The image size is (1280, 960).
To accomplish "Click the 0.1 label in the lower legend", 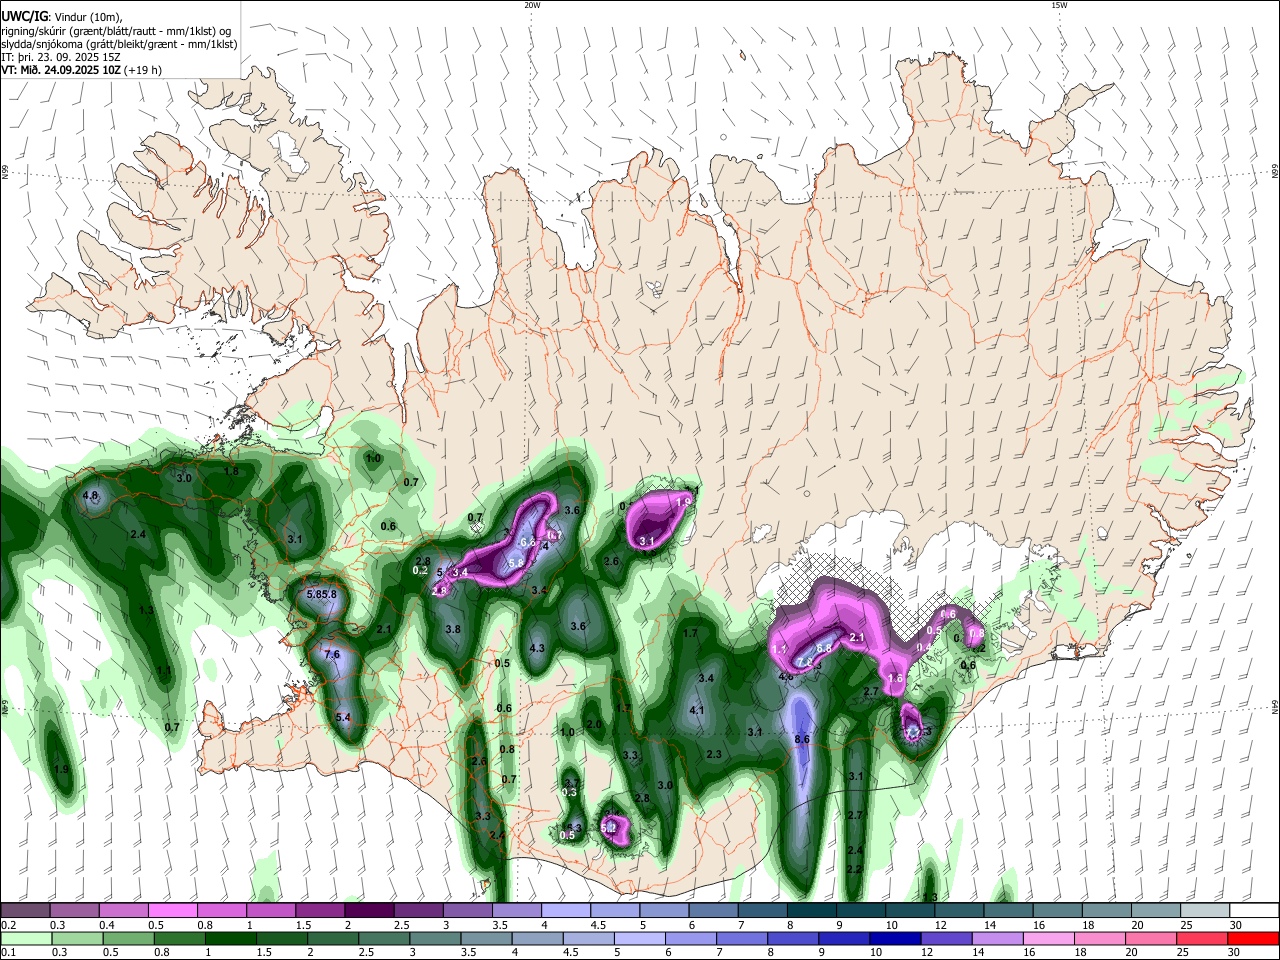I will click(7, 952).
